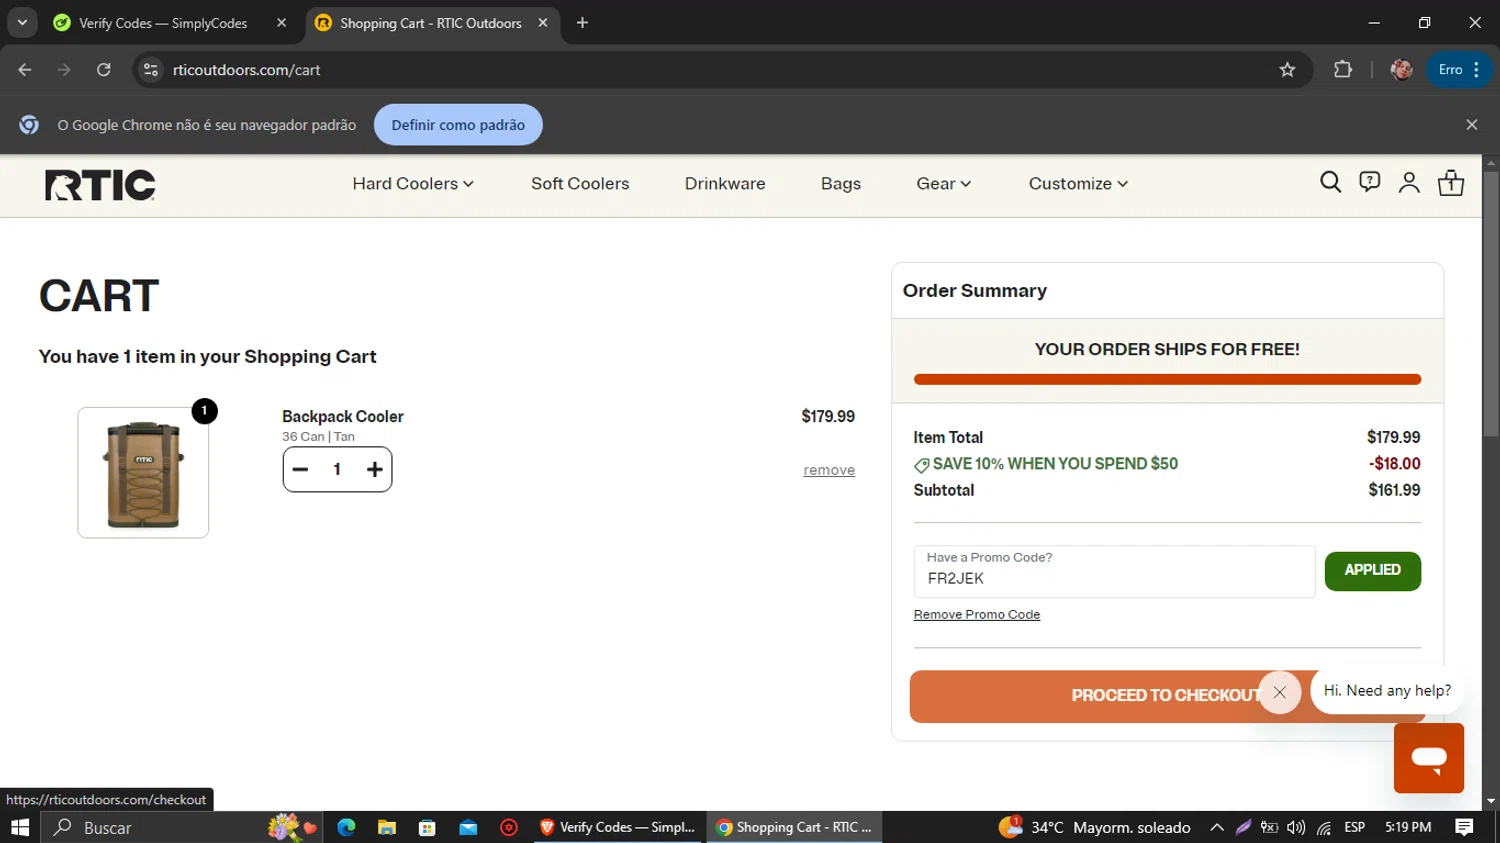The width and height of the screenshot is (1500, 843).
Task: Close the Verify Codes — SimplyCodes tab
Action: tap(282, 23)
